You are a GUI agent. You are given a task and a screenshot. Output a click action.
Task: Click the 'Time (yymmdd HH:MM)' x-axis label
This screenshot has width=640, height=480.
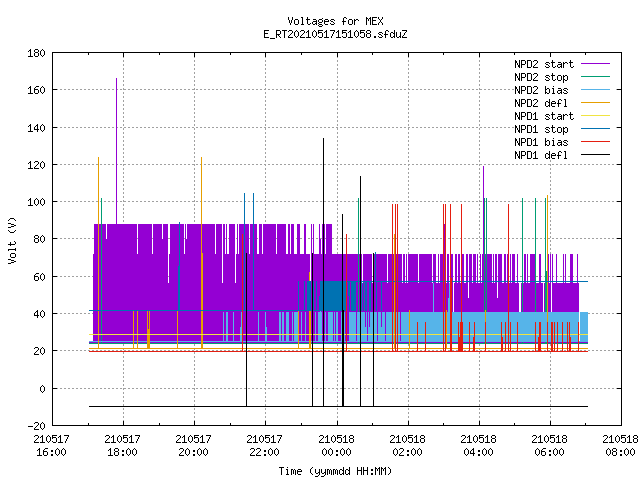[x=335, y=471]
